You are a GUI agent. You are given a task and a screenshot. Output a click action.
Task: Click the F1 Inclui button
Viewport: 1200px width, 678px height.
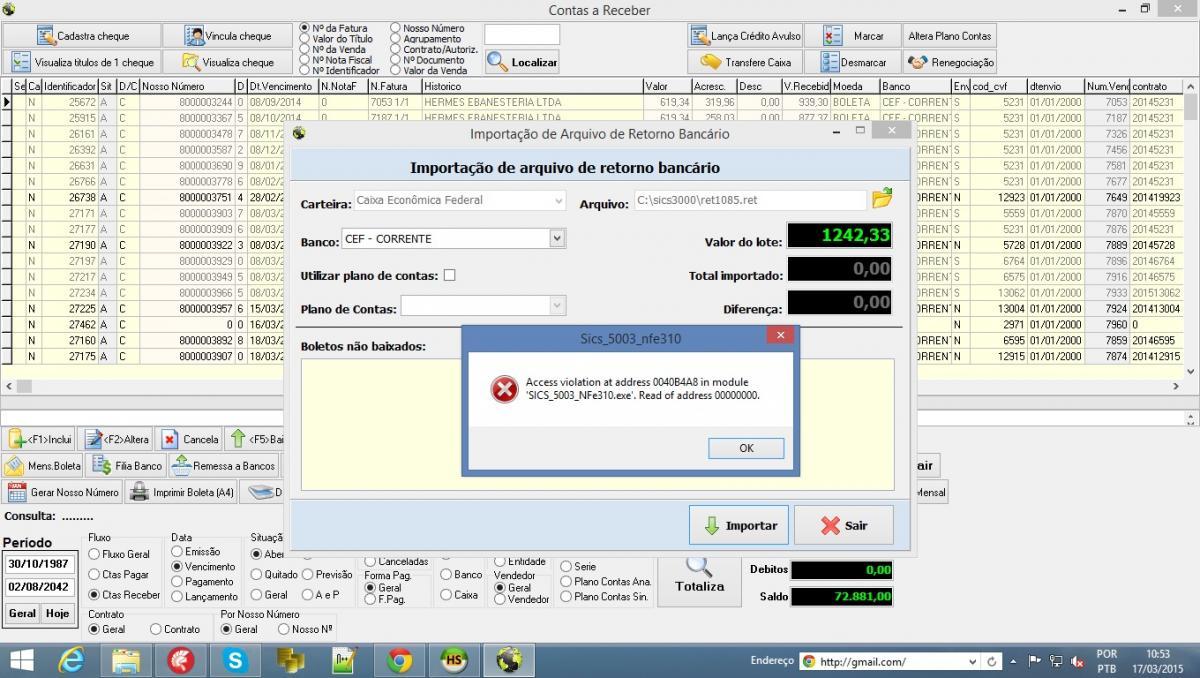[41, 439]
